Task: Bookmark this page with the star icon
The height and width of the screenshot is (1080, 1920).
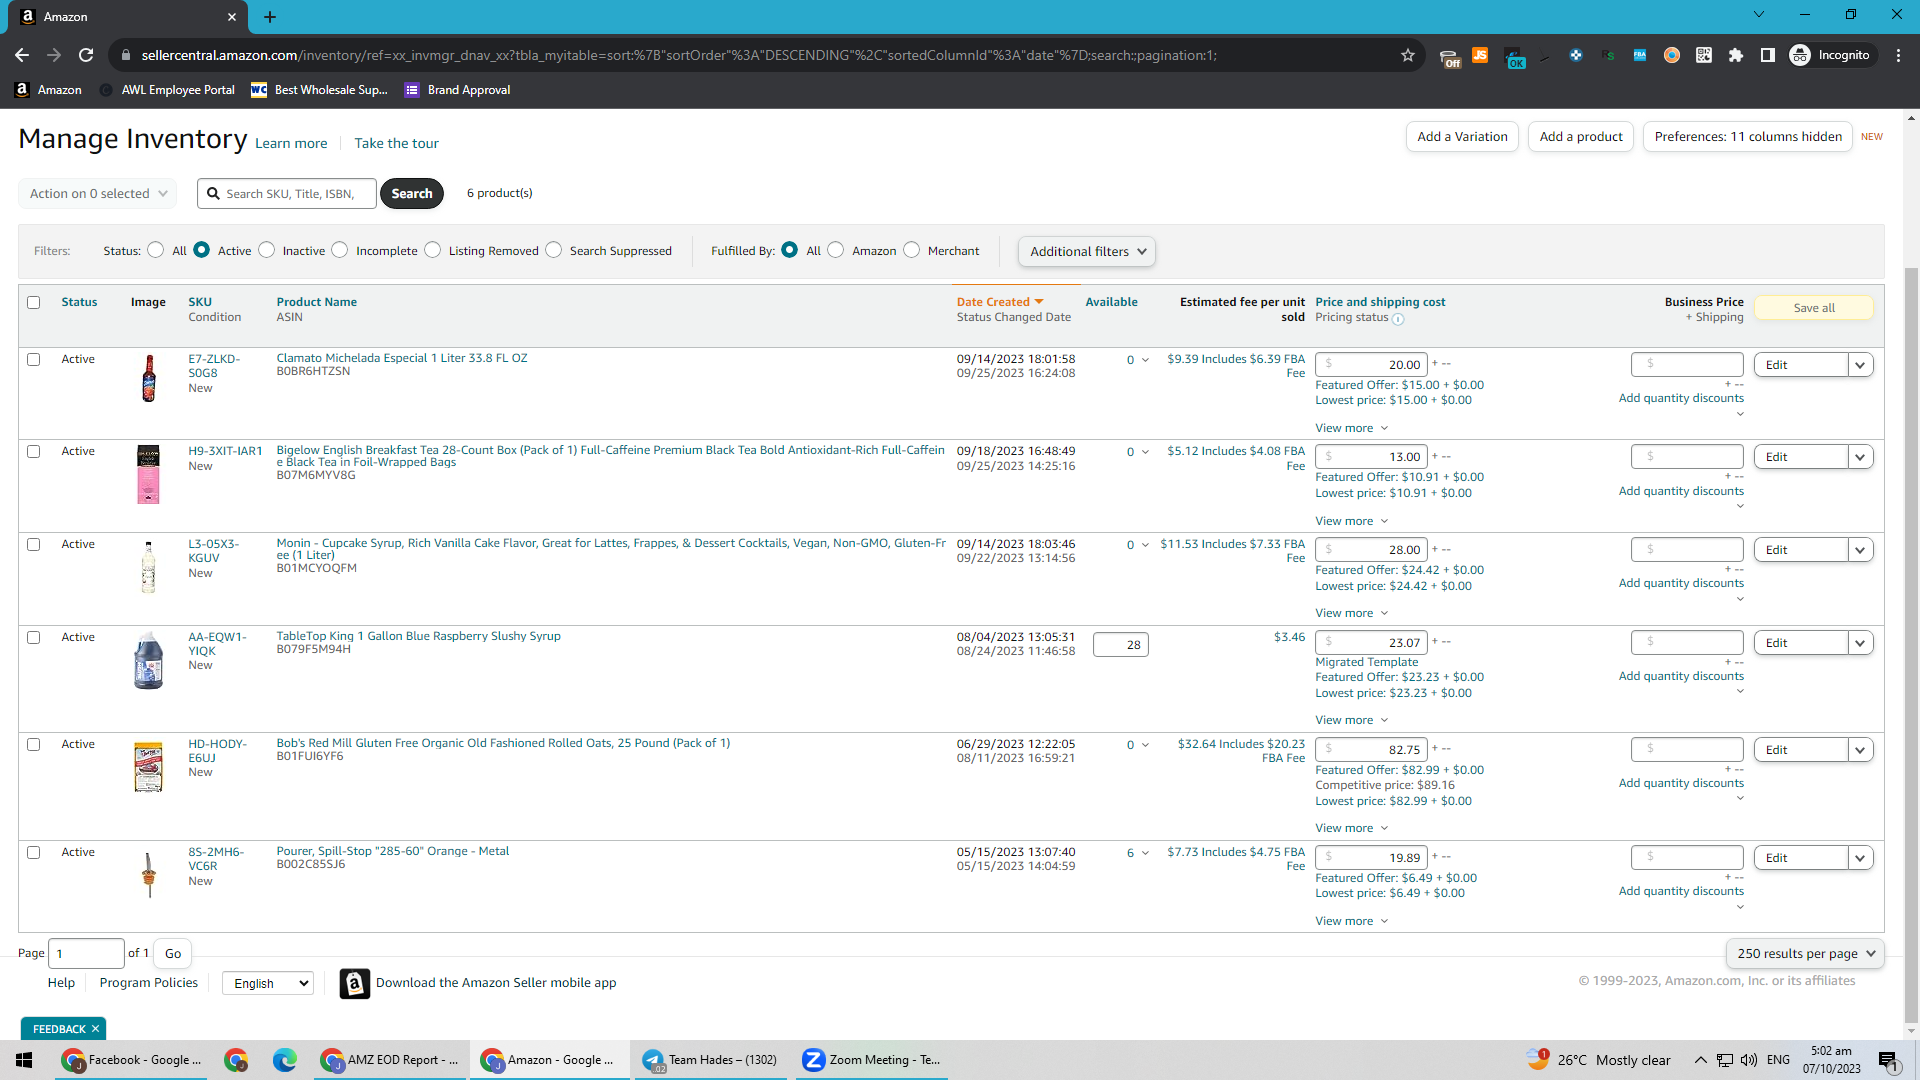Action: point(1408,55)
